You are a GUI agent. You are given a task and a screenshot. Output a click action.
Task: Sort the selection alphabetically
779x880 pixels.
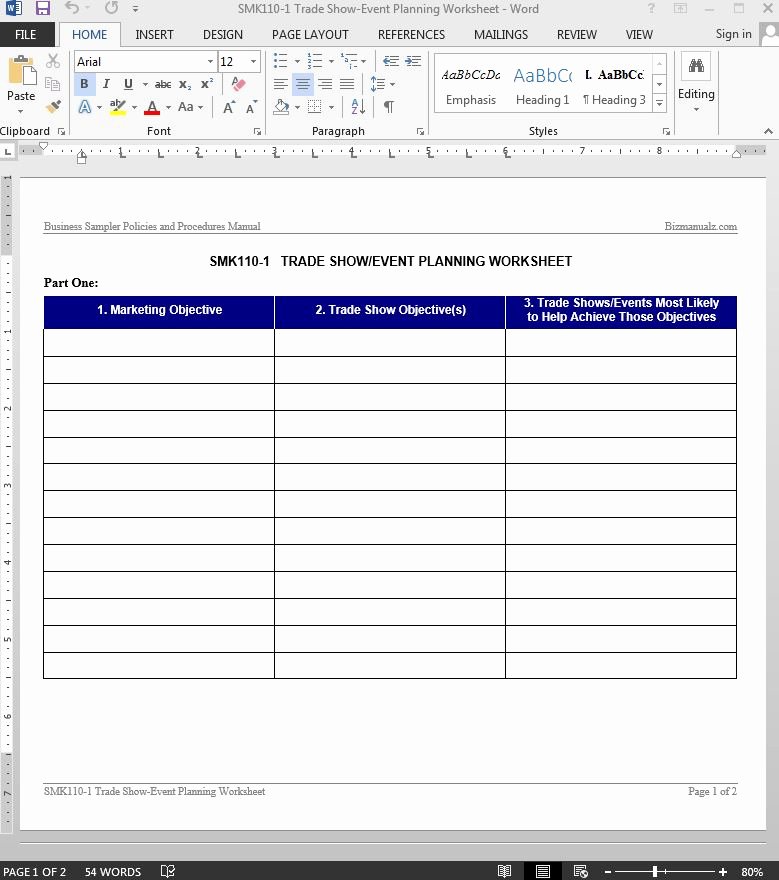pyautogui.click(x=358, y=107)
